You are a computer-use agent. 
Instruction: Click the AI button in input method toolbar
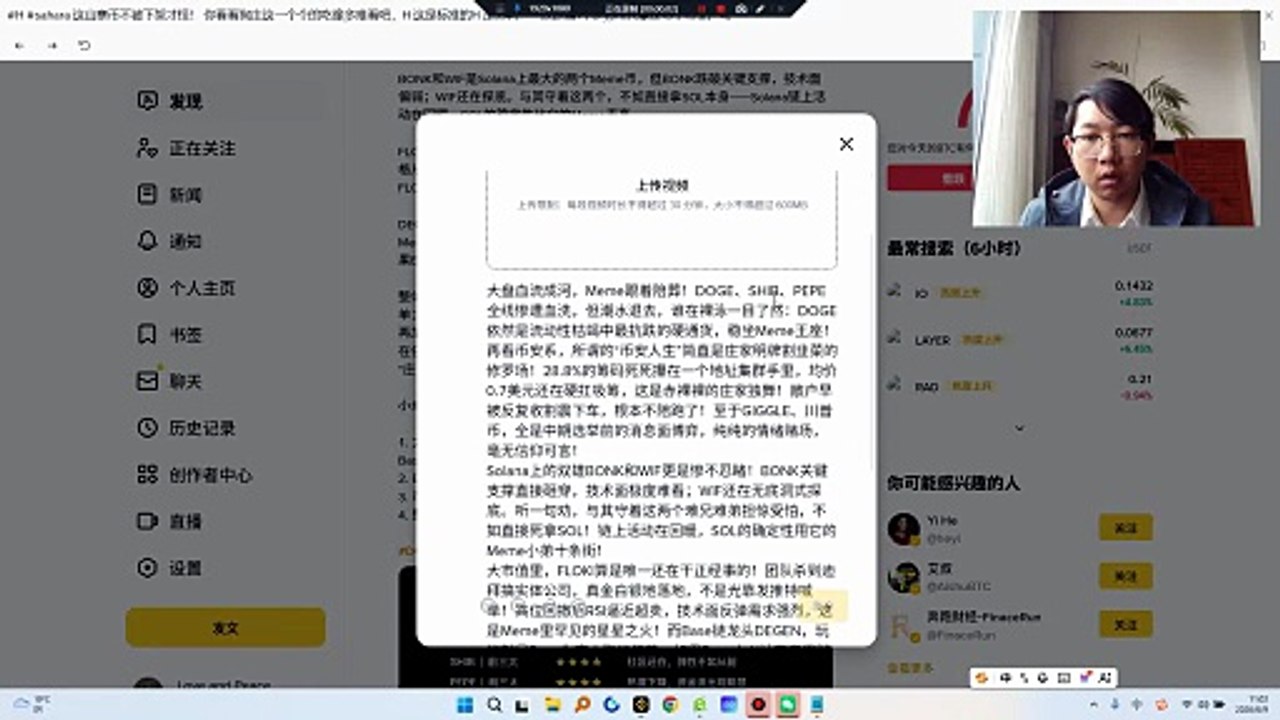coord(1105,678)
